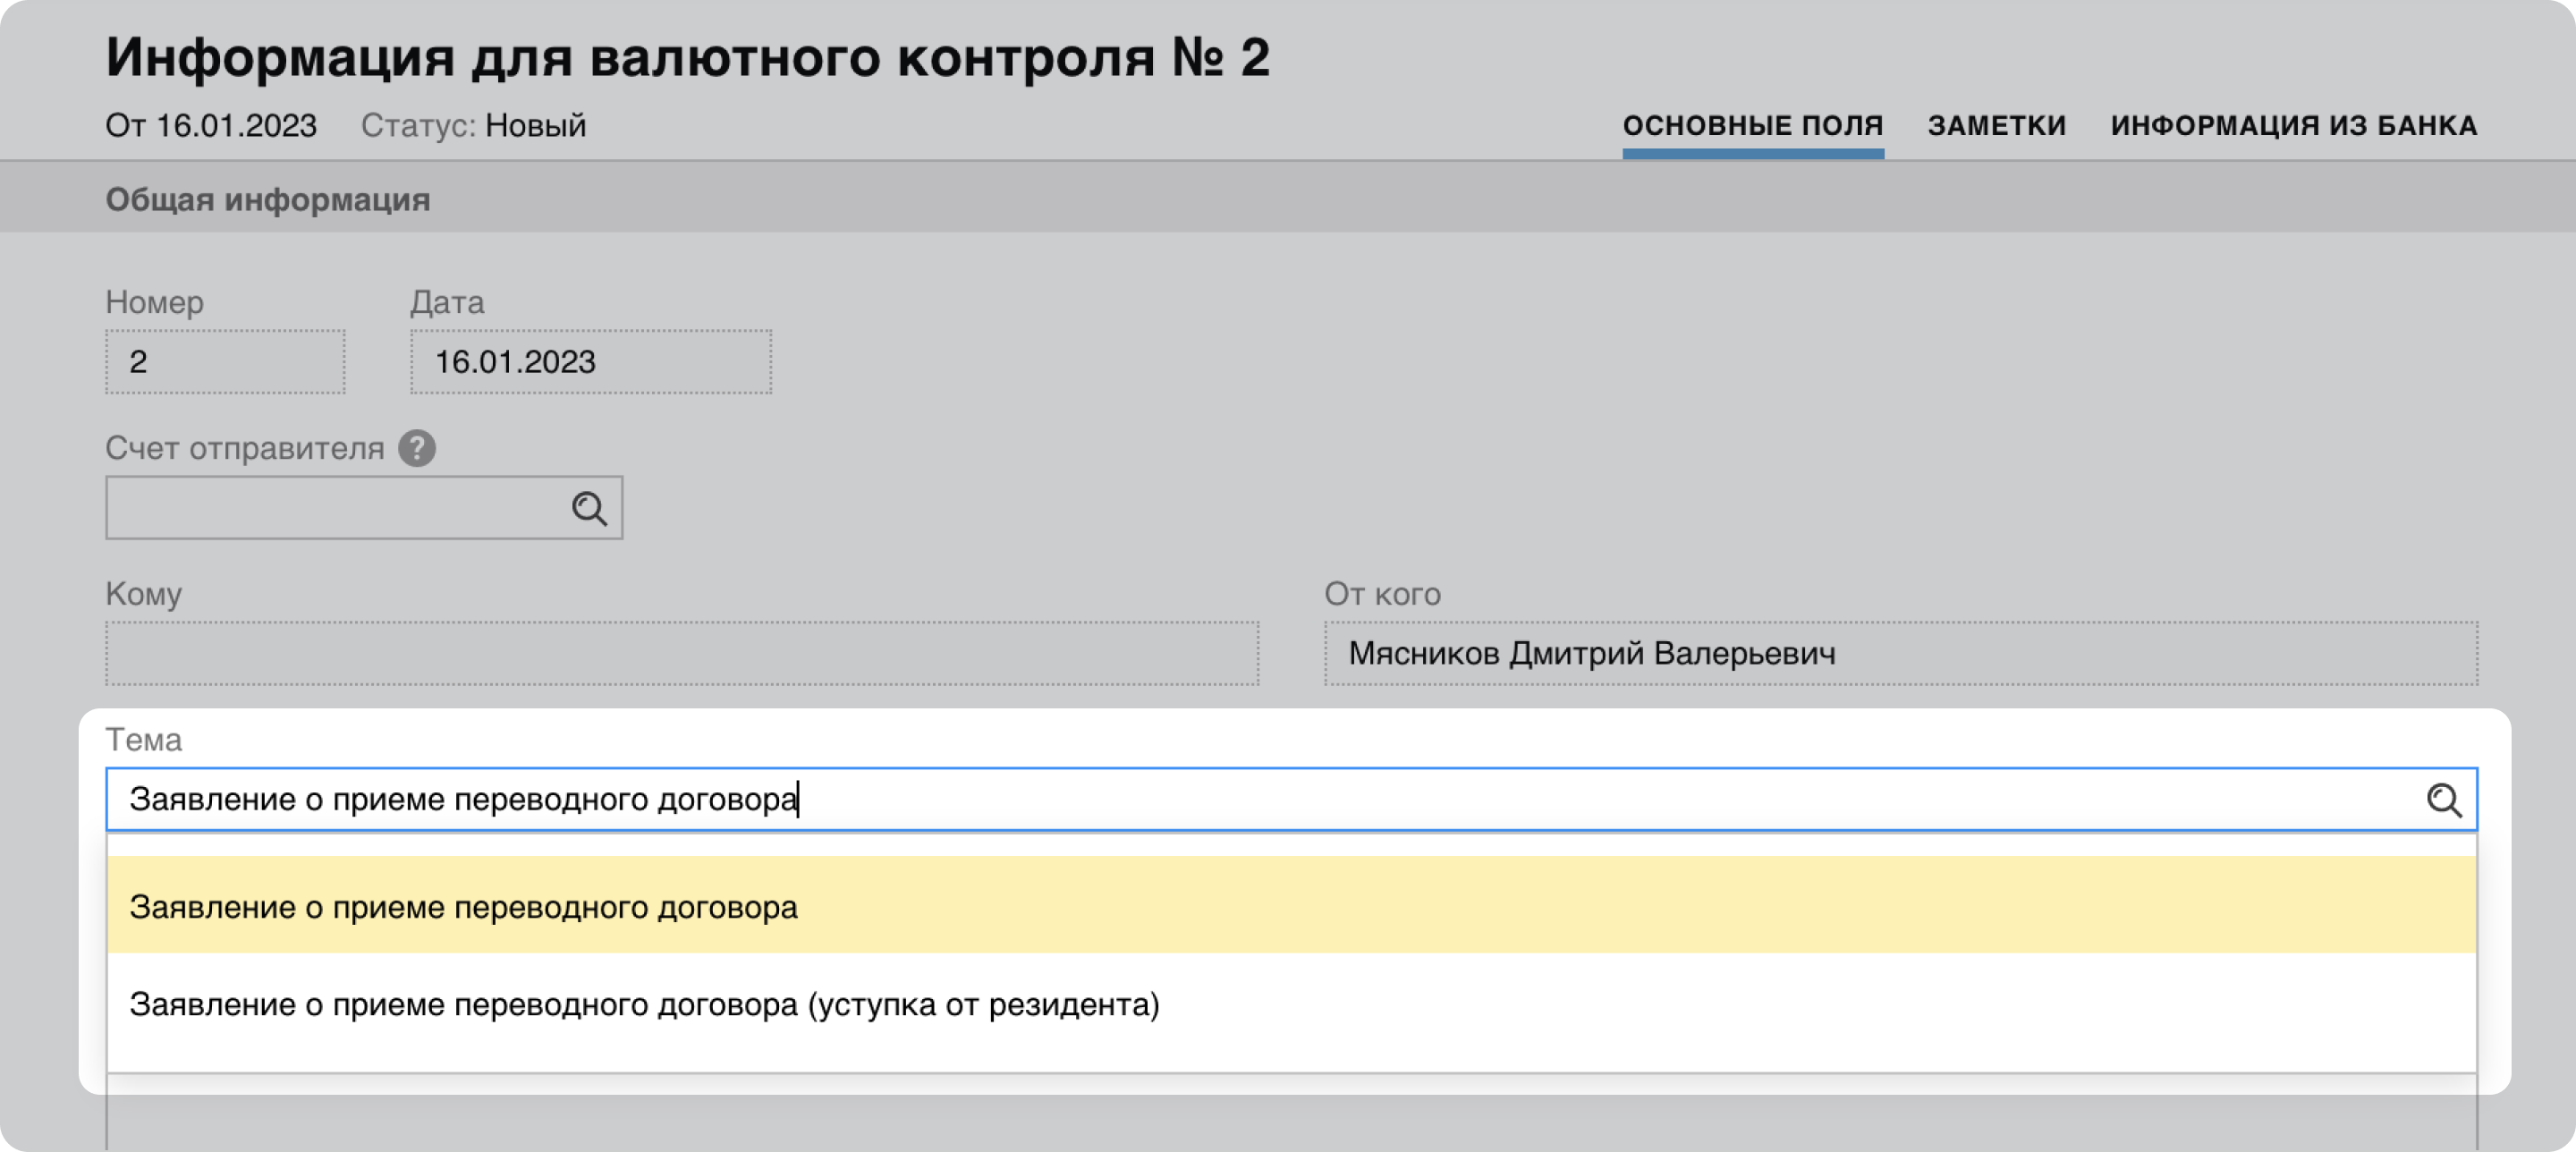Viewport: 2576px width, 1152px height.
Task: Click the Дата field showing 16.01.2023
Action: click(590, 362)
